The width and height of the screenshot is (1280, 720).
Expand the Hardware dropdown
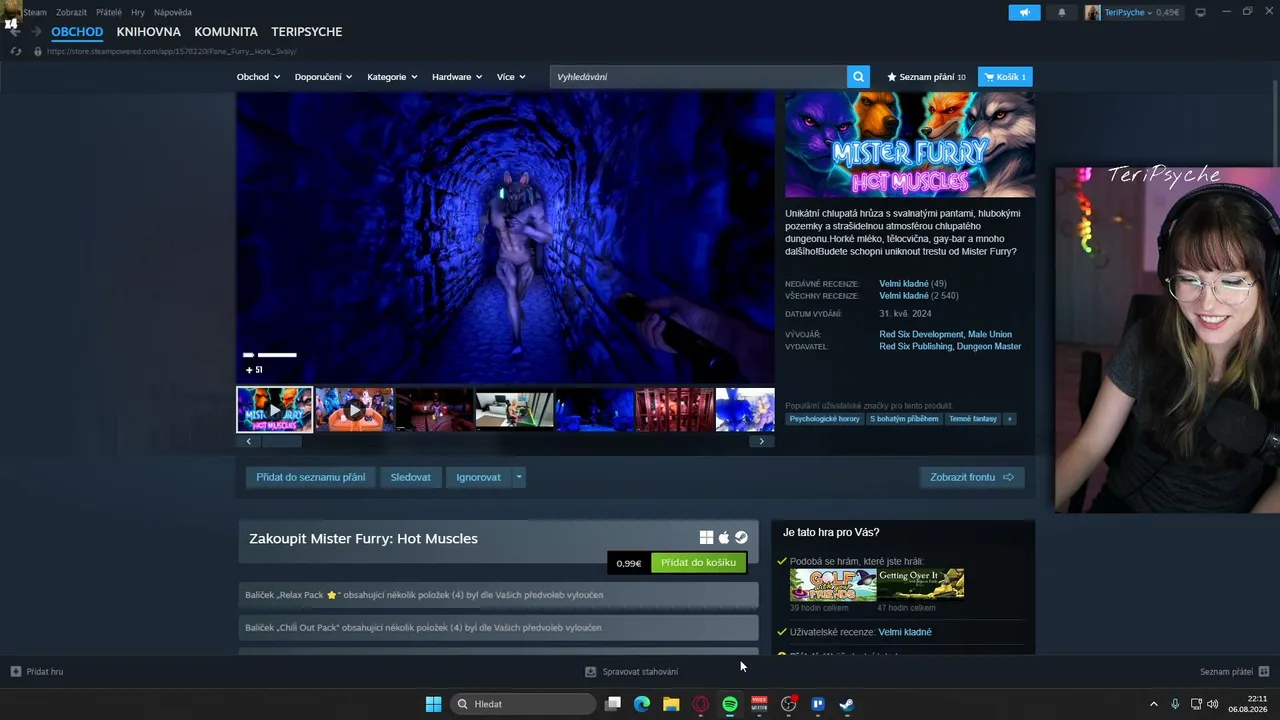(x=457, y=77)
